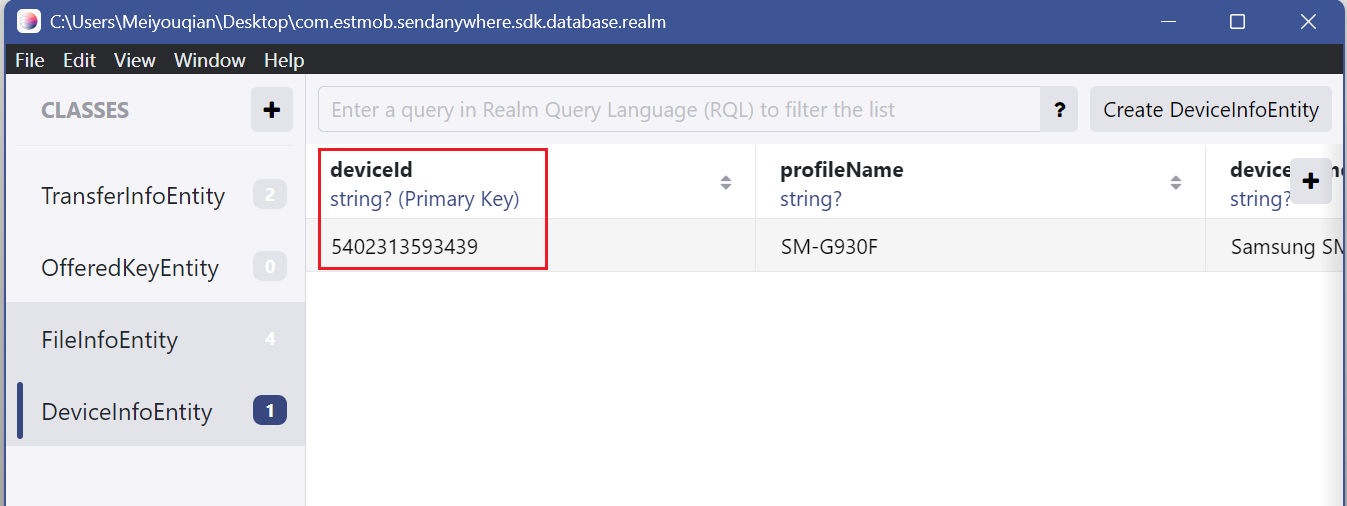The image size is (1347, 506).
Task: Maximize the Realm Studio window
Action: click(1237, 21)
